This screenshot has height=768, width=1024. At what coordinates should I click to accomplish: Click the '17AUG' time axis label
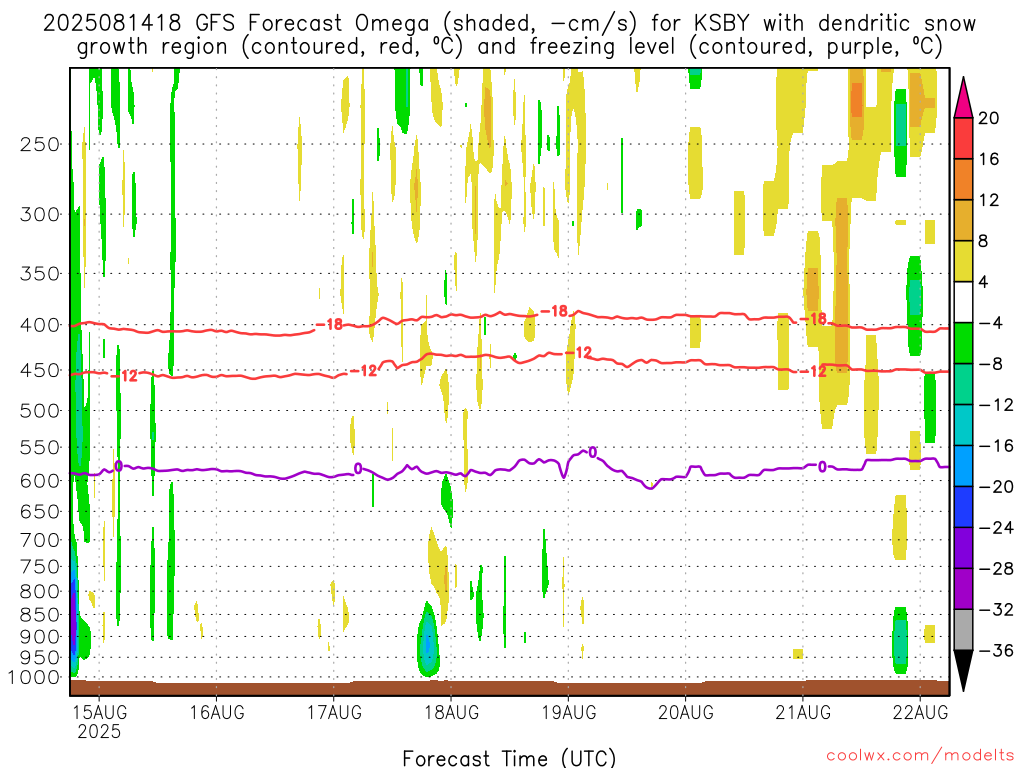click(x=334, y=712)
